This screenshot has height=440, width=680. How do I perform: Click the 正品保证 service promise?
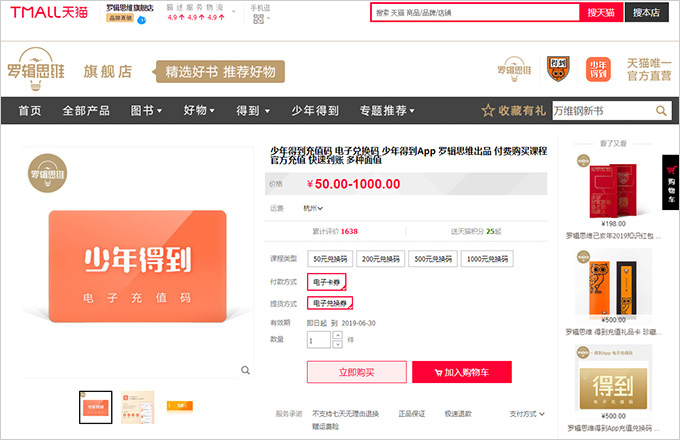[x=412, y=414]
